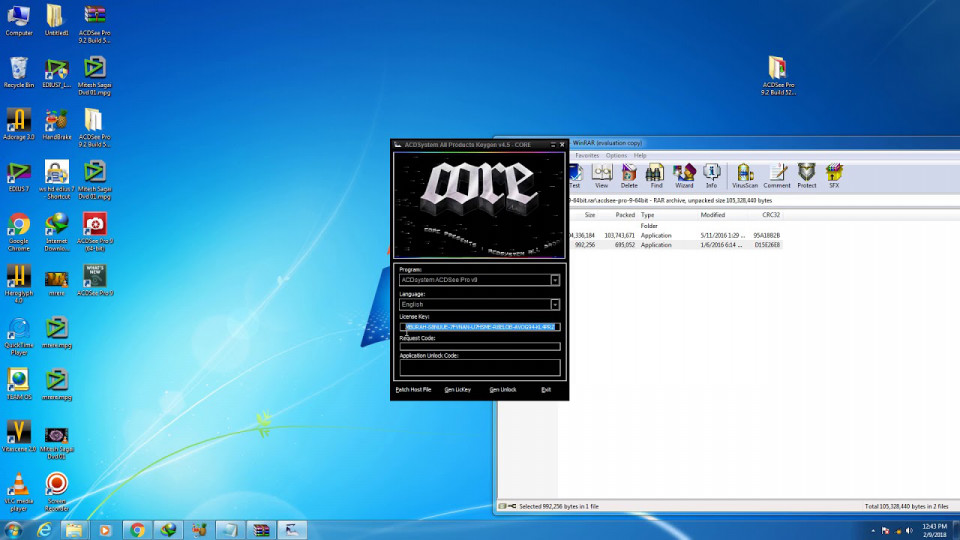Click the Patch Host File button

tap(413, 389)
